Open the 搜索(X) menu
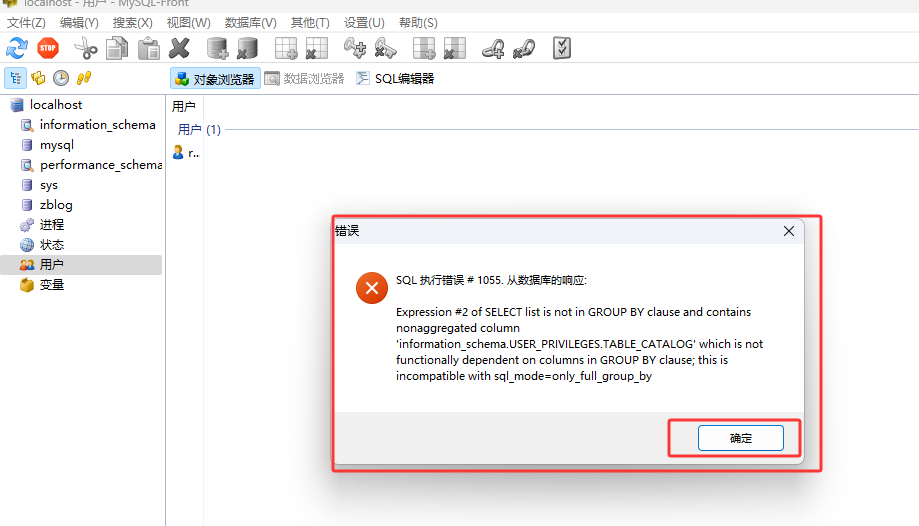919x526 pixels. [132, 23]
